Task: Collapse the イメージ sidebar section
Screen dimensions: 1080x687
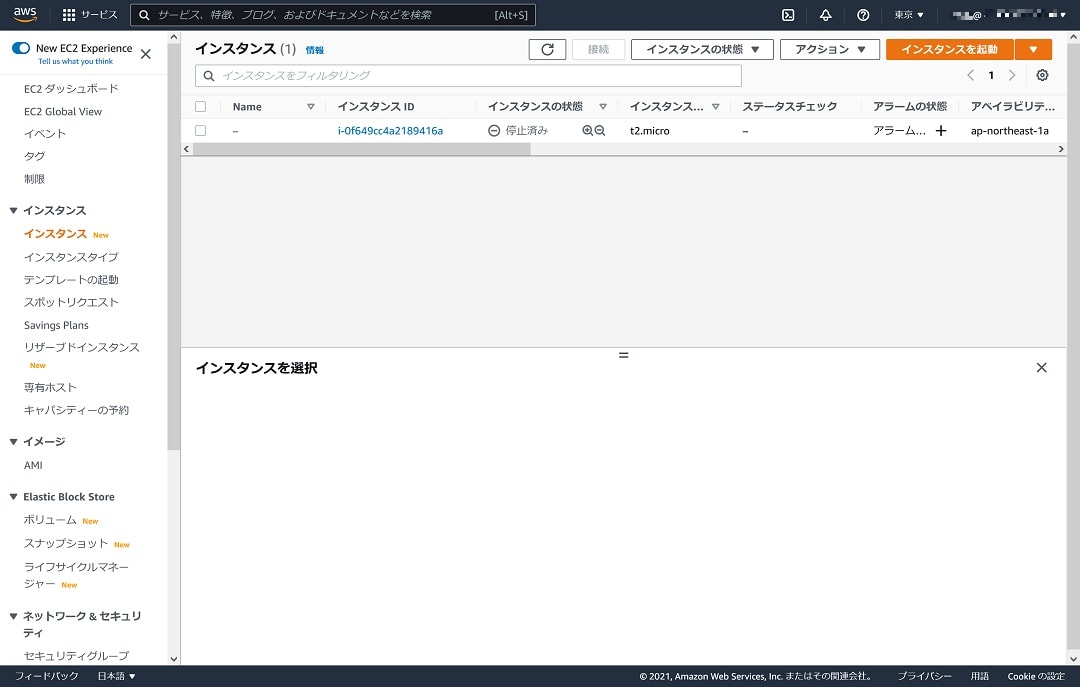Action: click(x=13, y=442)
